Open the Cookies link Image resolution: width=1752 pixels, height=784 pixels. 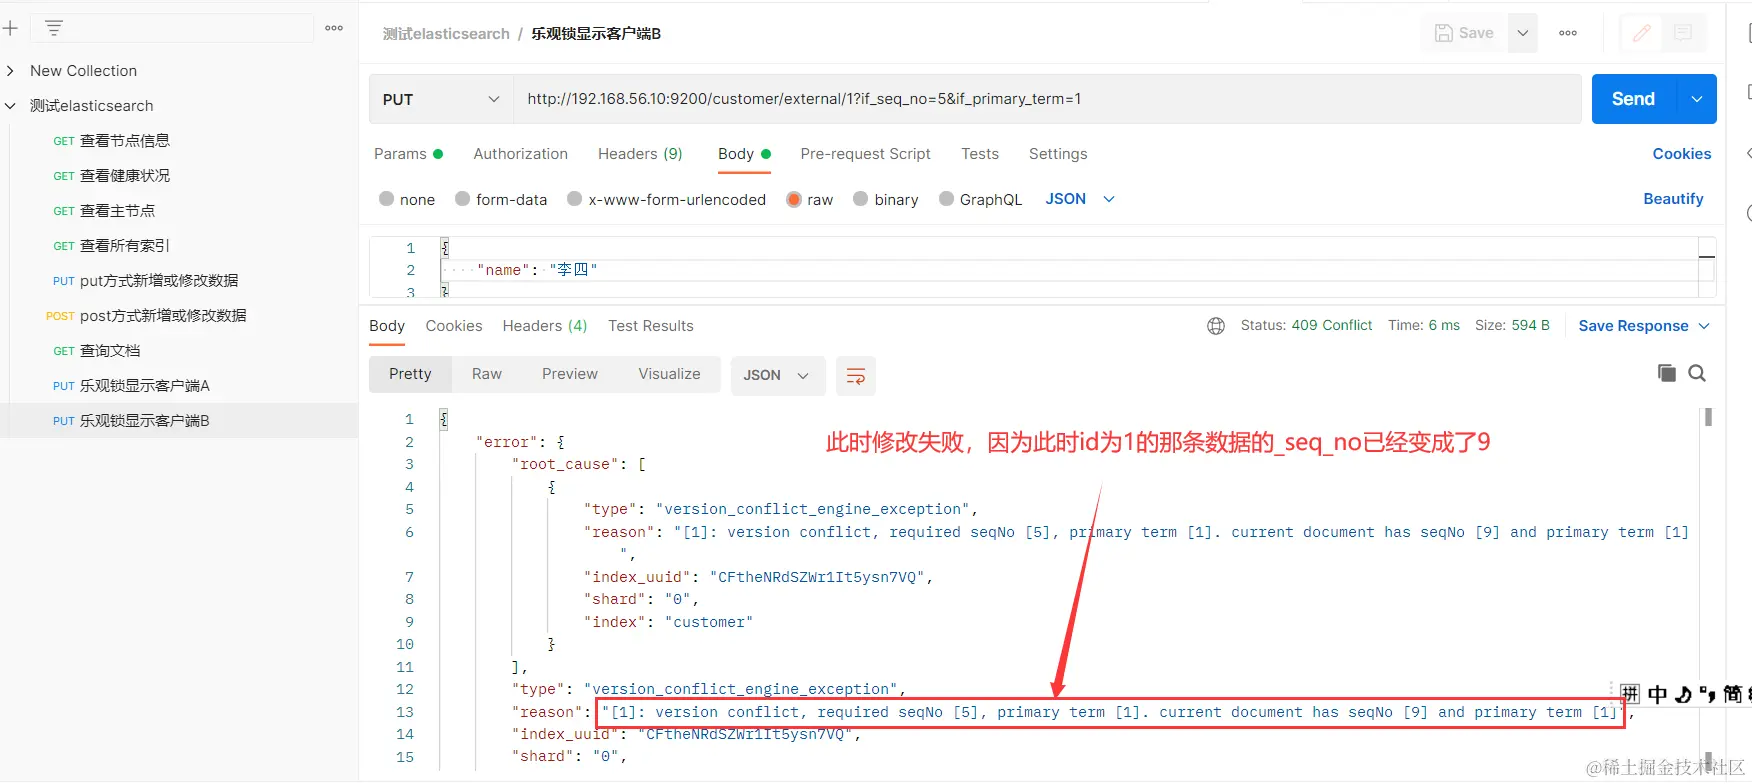tap(1682, 154)
